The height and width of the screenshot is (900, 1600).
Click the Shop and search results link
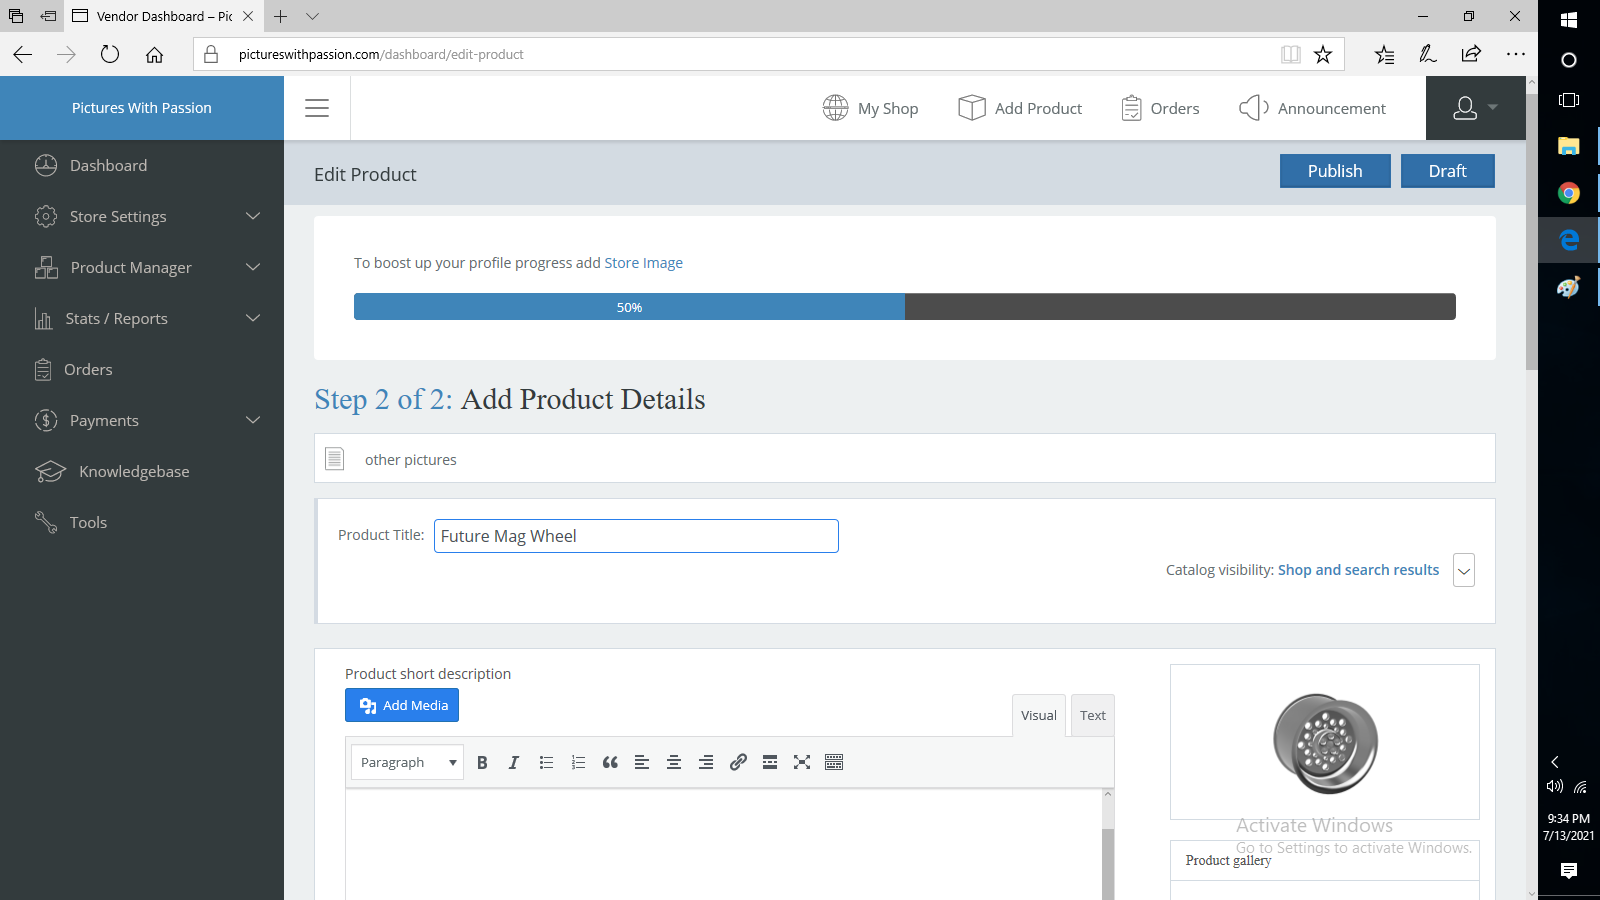point(1358,570)
